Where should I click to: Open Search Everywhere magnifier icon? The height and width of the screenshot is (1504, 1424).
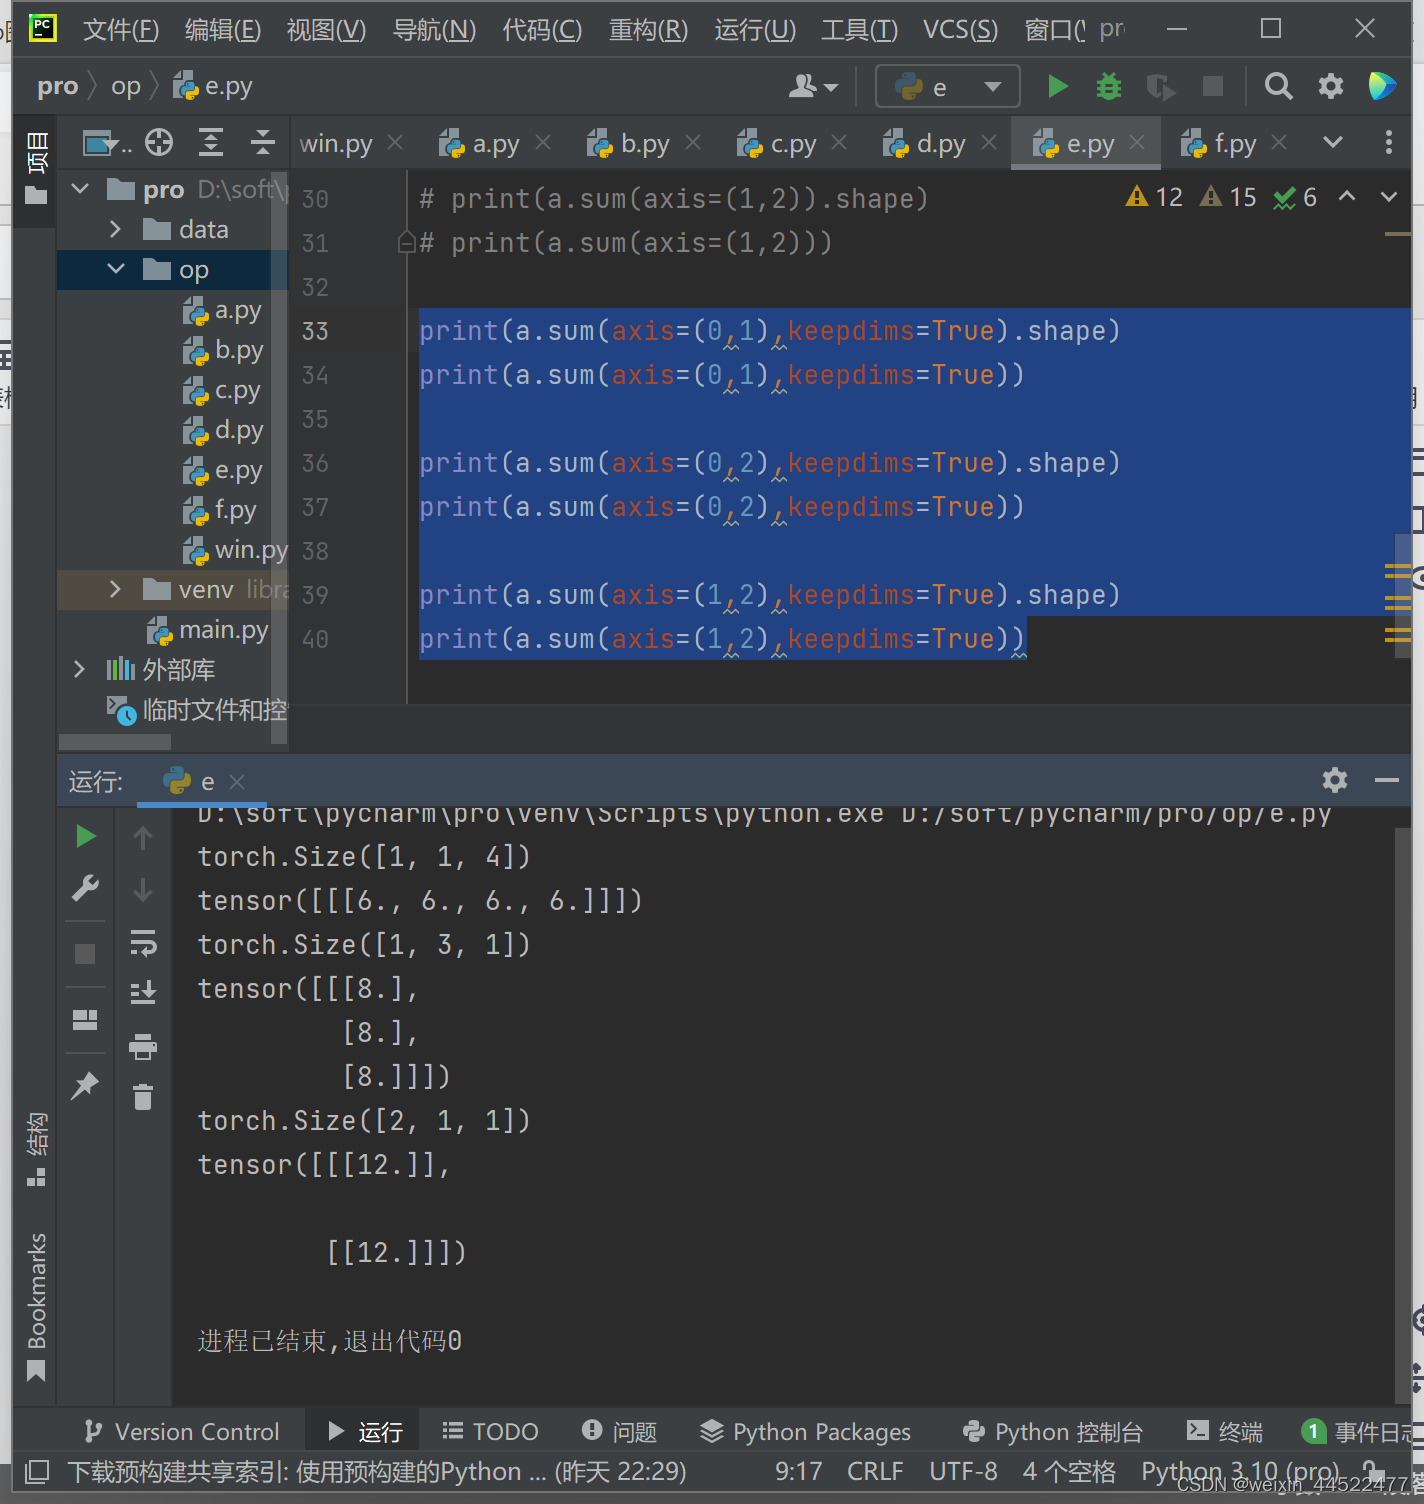[x=1278, y=87]
